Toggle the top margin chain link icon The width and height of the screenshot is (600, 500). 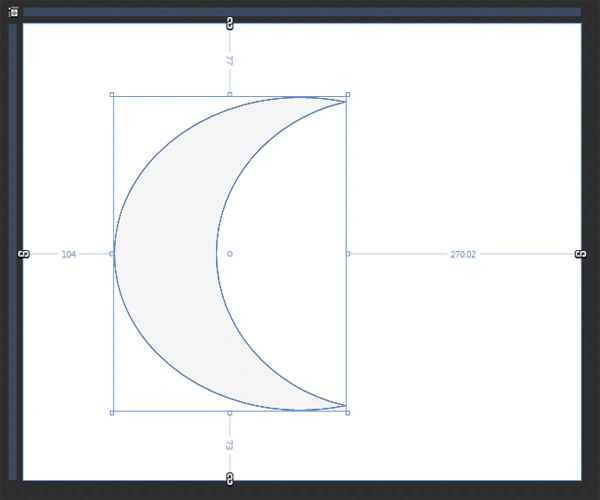click(230, 23)
